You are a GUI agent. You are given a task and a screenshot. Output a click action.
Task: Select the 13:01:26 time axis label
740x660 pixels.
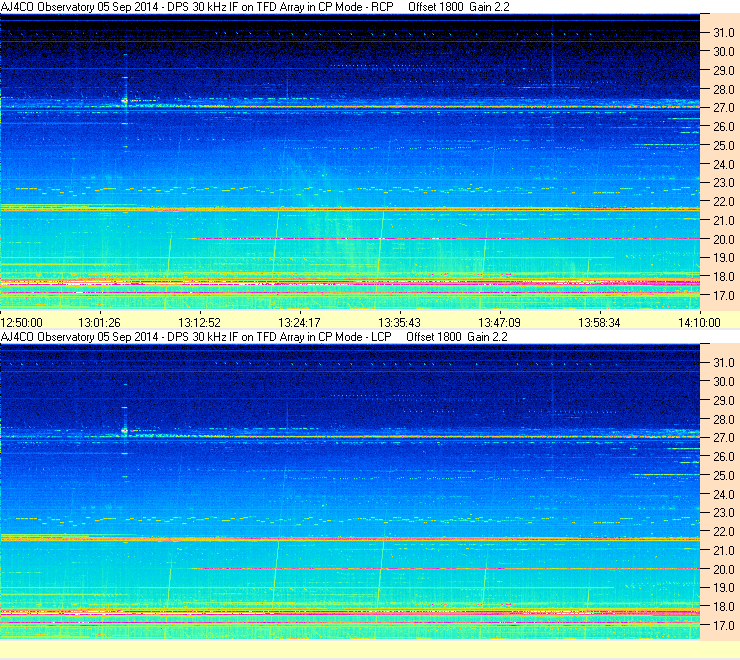click(99, 322)
